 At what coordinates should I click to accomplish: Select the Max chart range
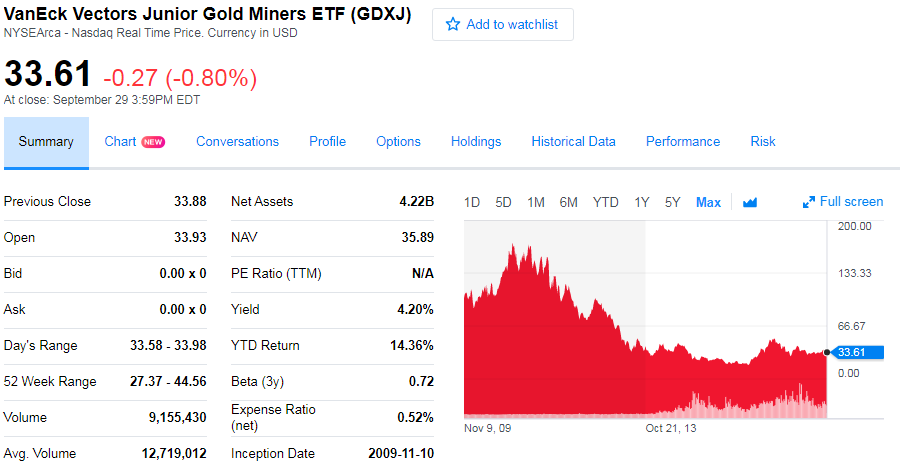point(708,202)
